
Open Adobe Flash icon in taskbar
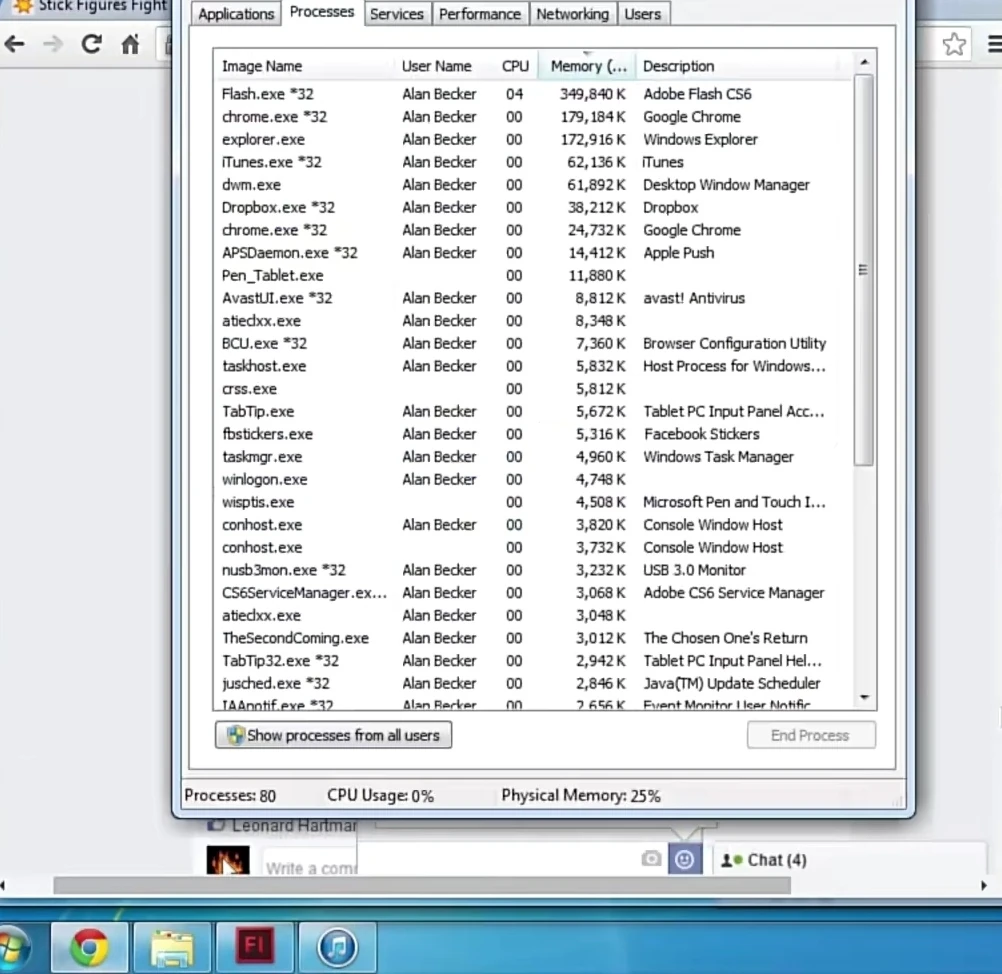coord(254,947)
